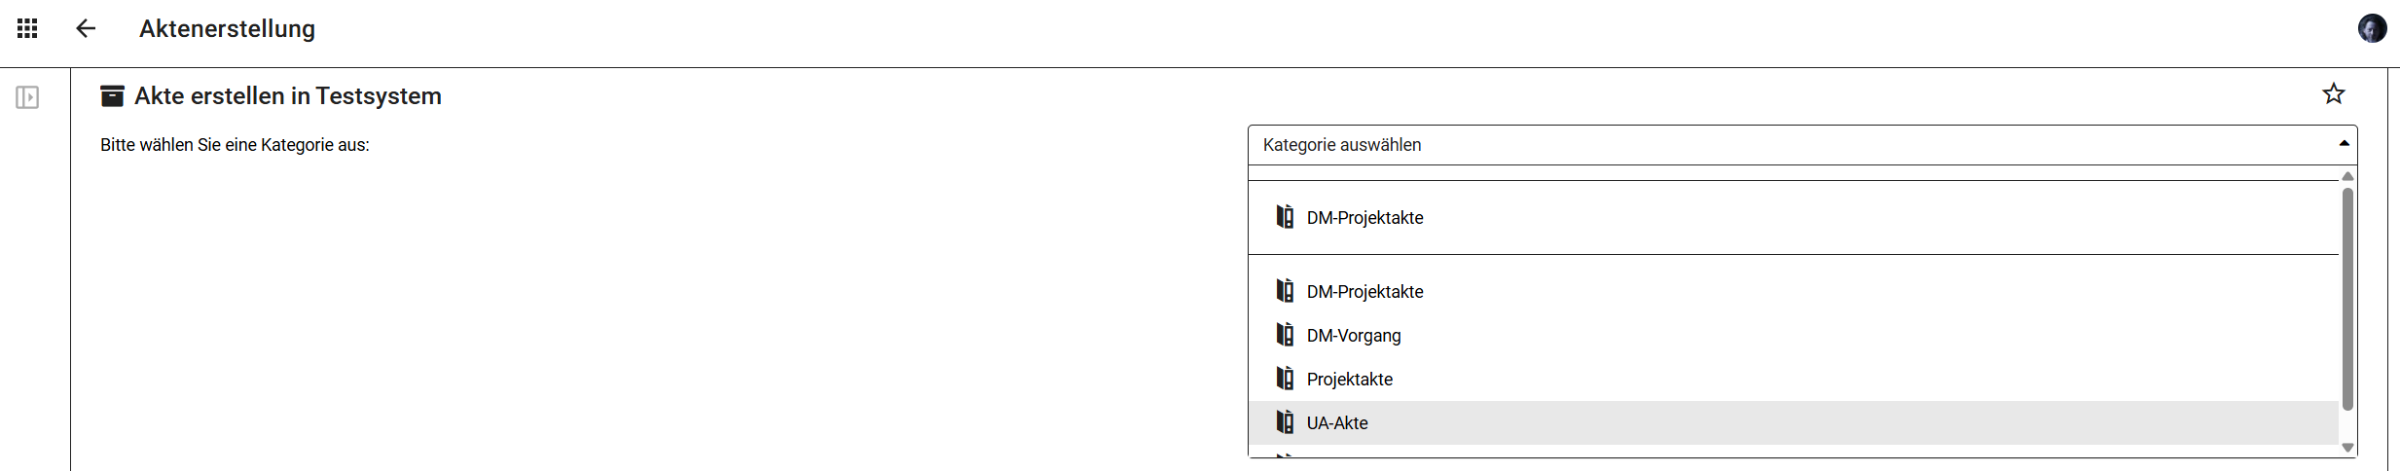Click the dropdown list's scroll-down arrow

[x=2348, y=448]
